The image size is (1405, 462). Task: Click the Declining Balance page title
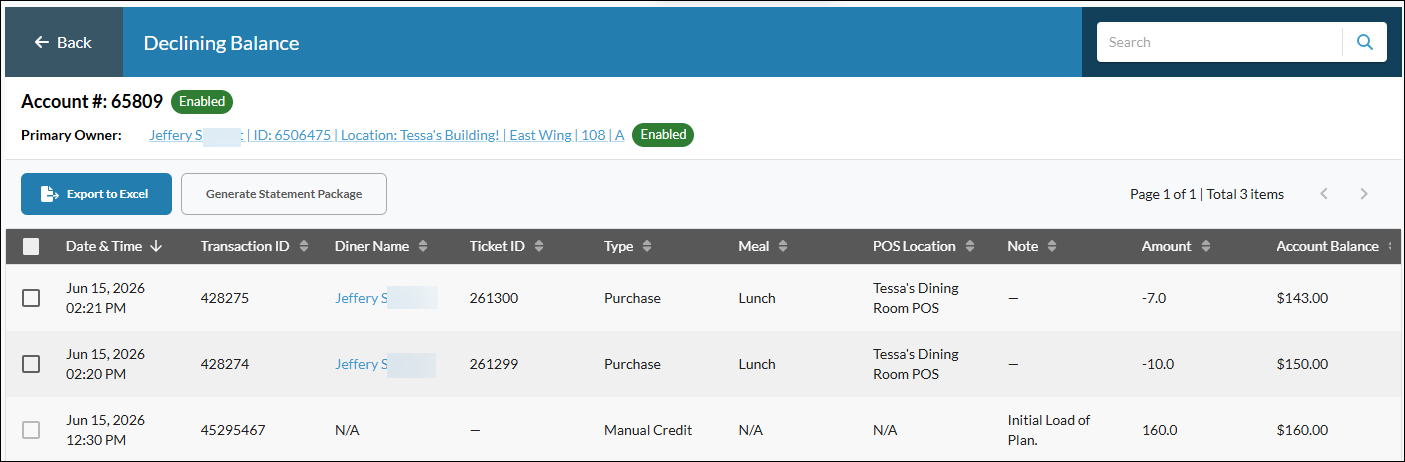coord(221,43)
